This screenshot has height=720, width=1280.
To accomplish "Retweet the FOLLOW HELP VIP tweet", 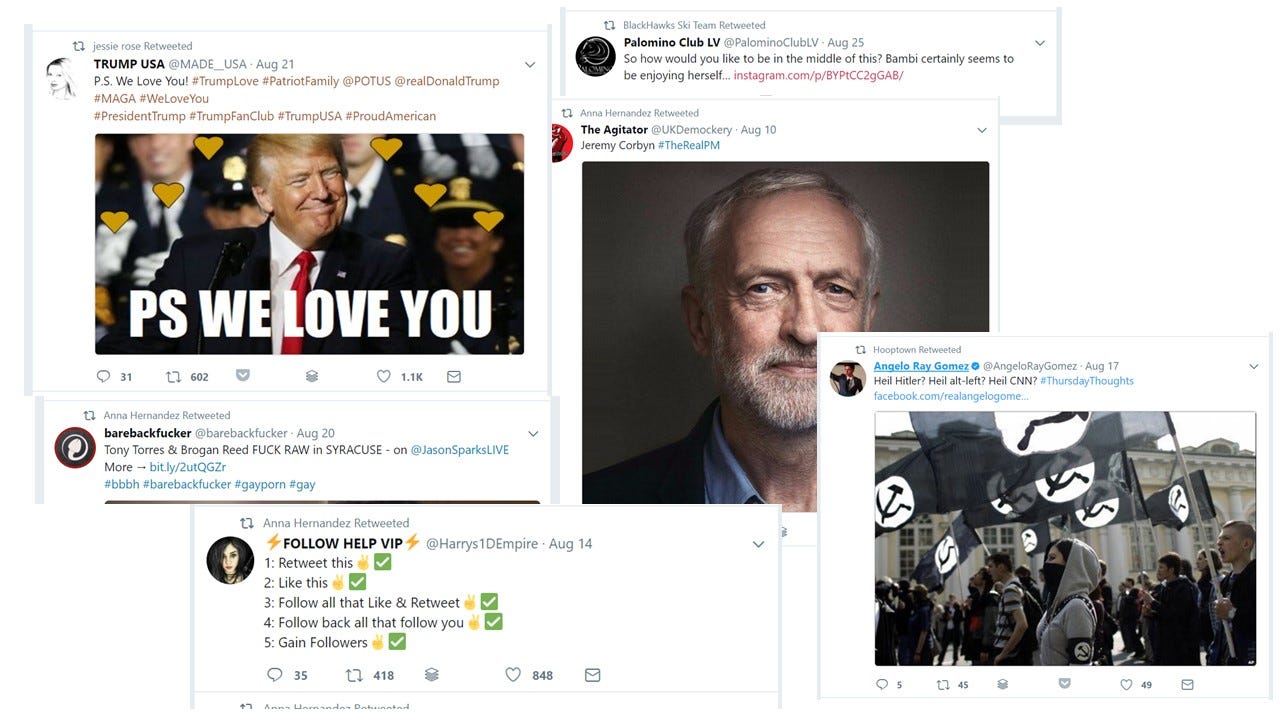I will [354, 675].
